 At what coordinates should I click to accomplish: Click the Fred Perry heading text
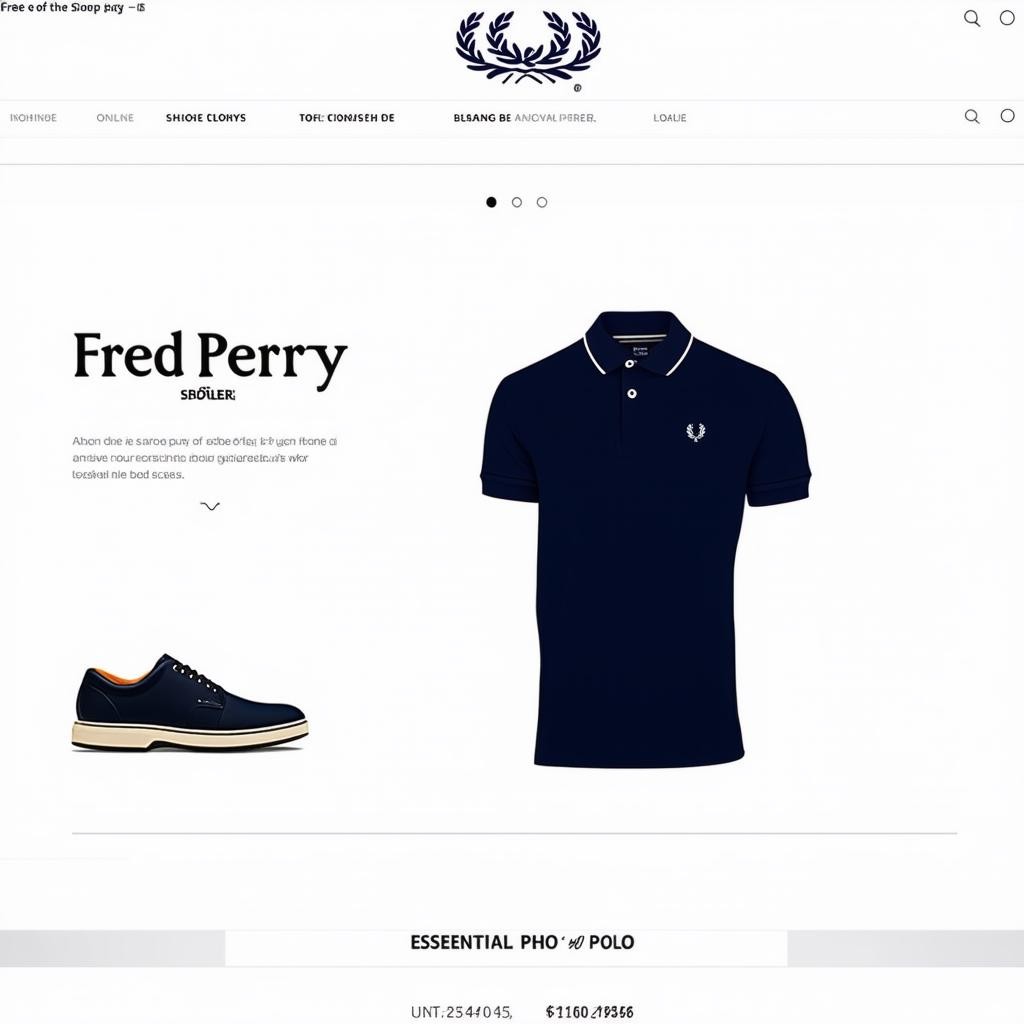point(210,357)
